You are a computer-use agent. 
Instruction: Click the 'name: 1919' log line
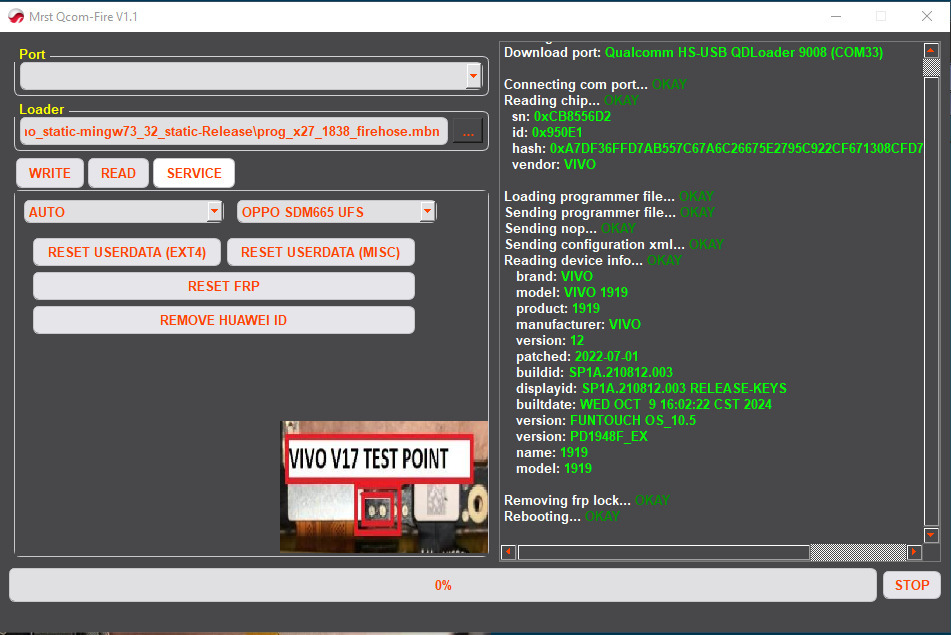click(552, 452)
